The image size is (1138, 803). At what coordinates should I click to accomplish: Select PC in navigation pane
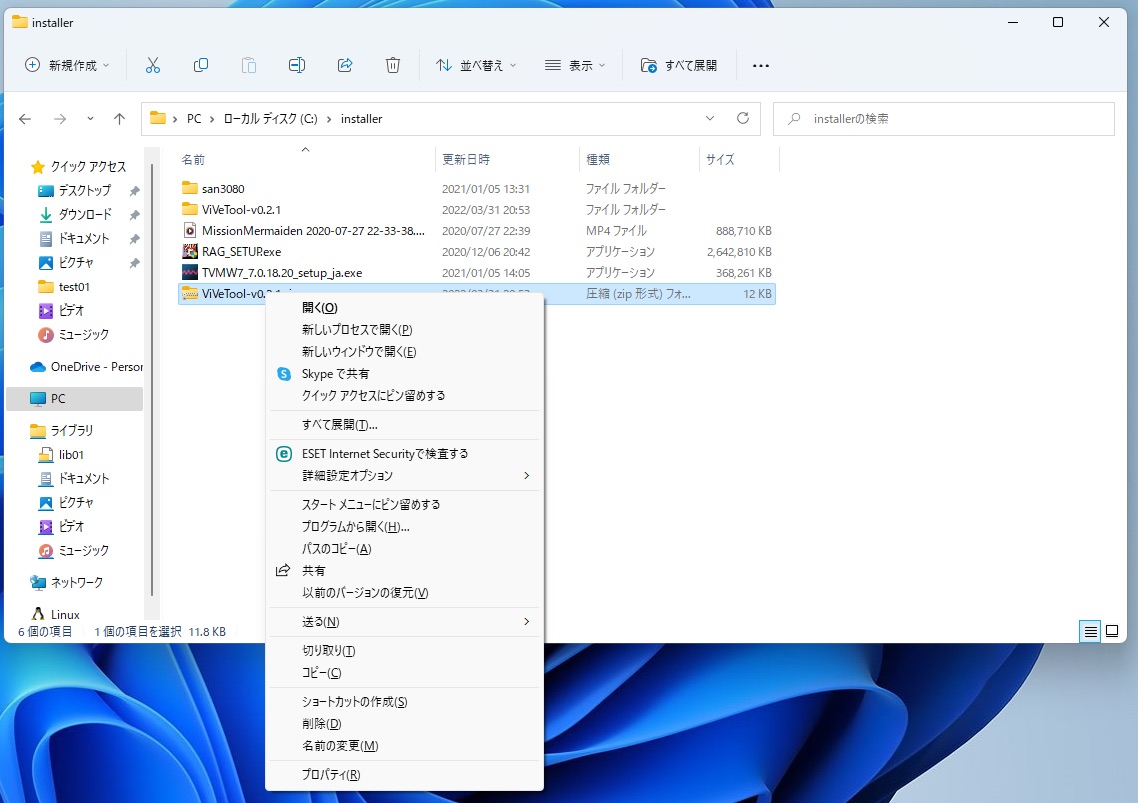pyautogui.click(x=75, y=399)
